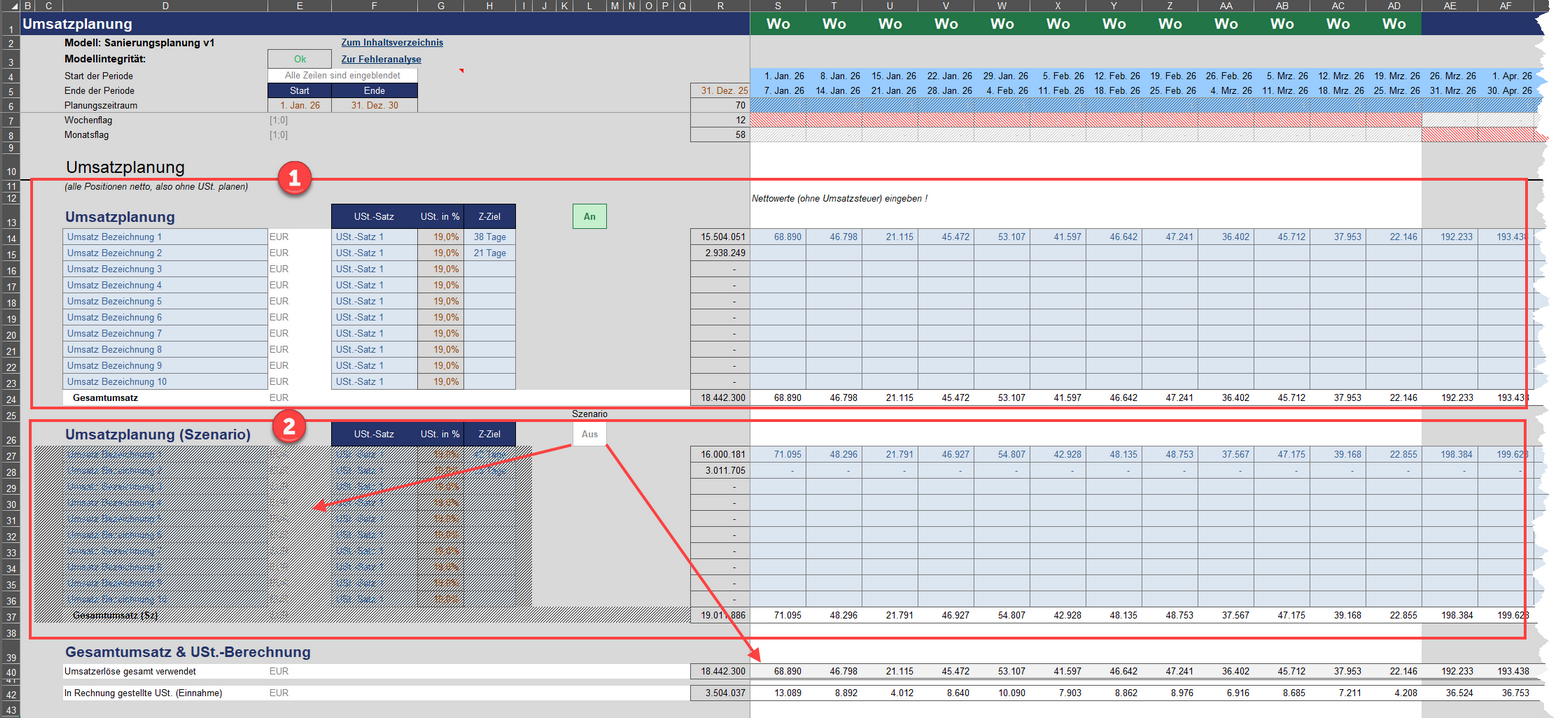Click the Ok model integrity cell
The image size is (1554, 718).
(299, 59)
